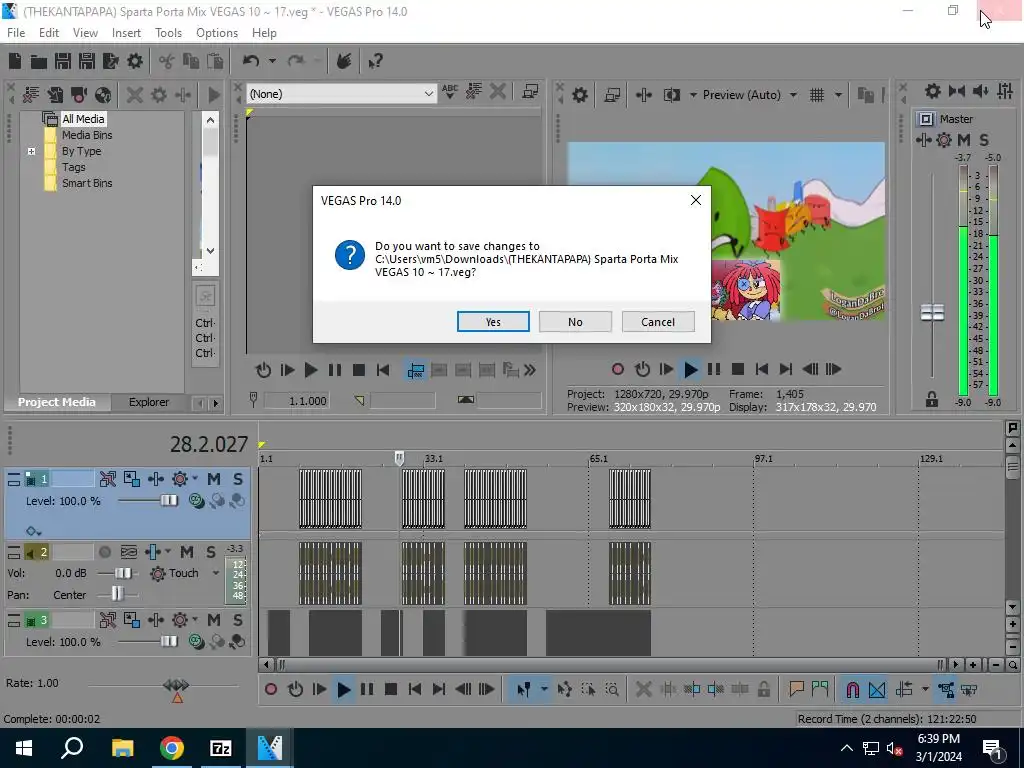Viewport: 1024px width, 768px height.
Task: Play the video preview
Action: coord(690,370)
